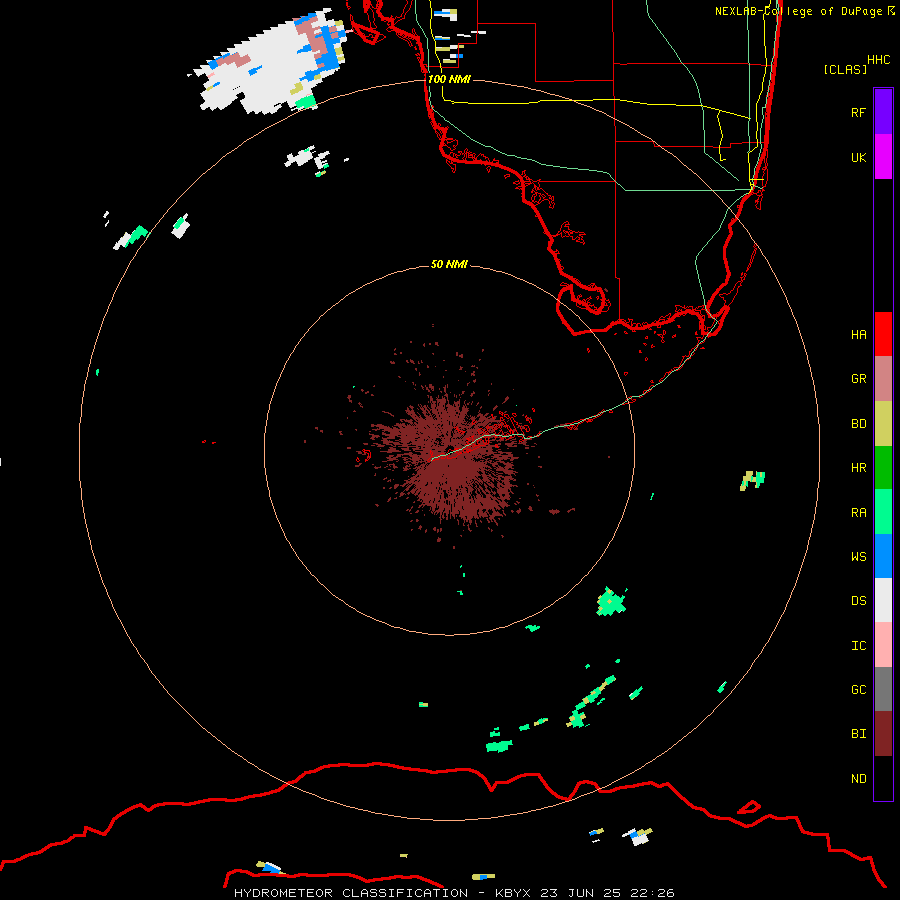The width and height of the screenshot is (900, 900).
Task: Click the 'HA' legend label
Action: [x=858, y=334]
